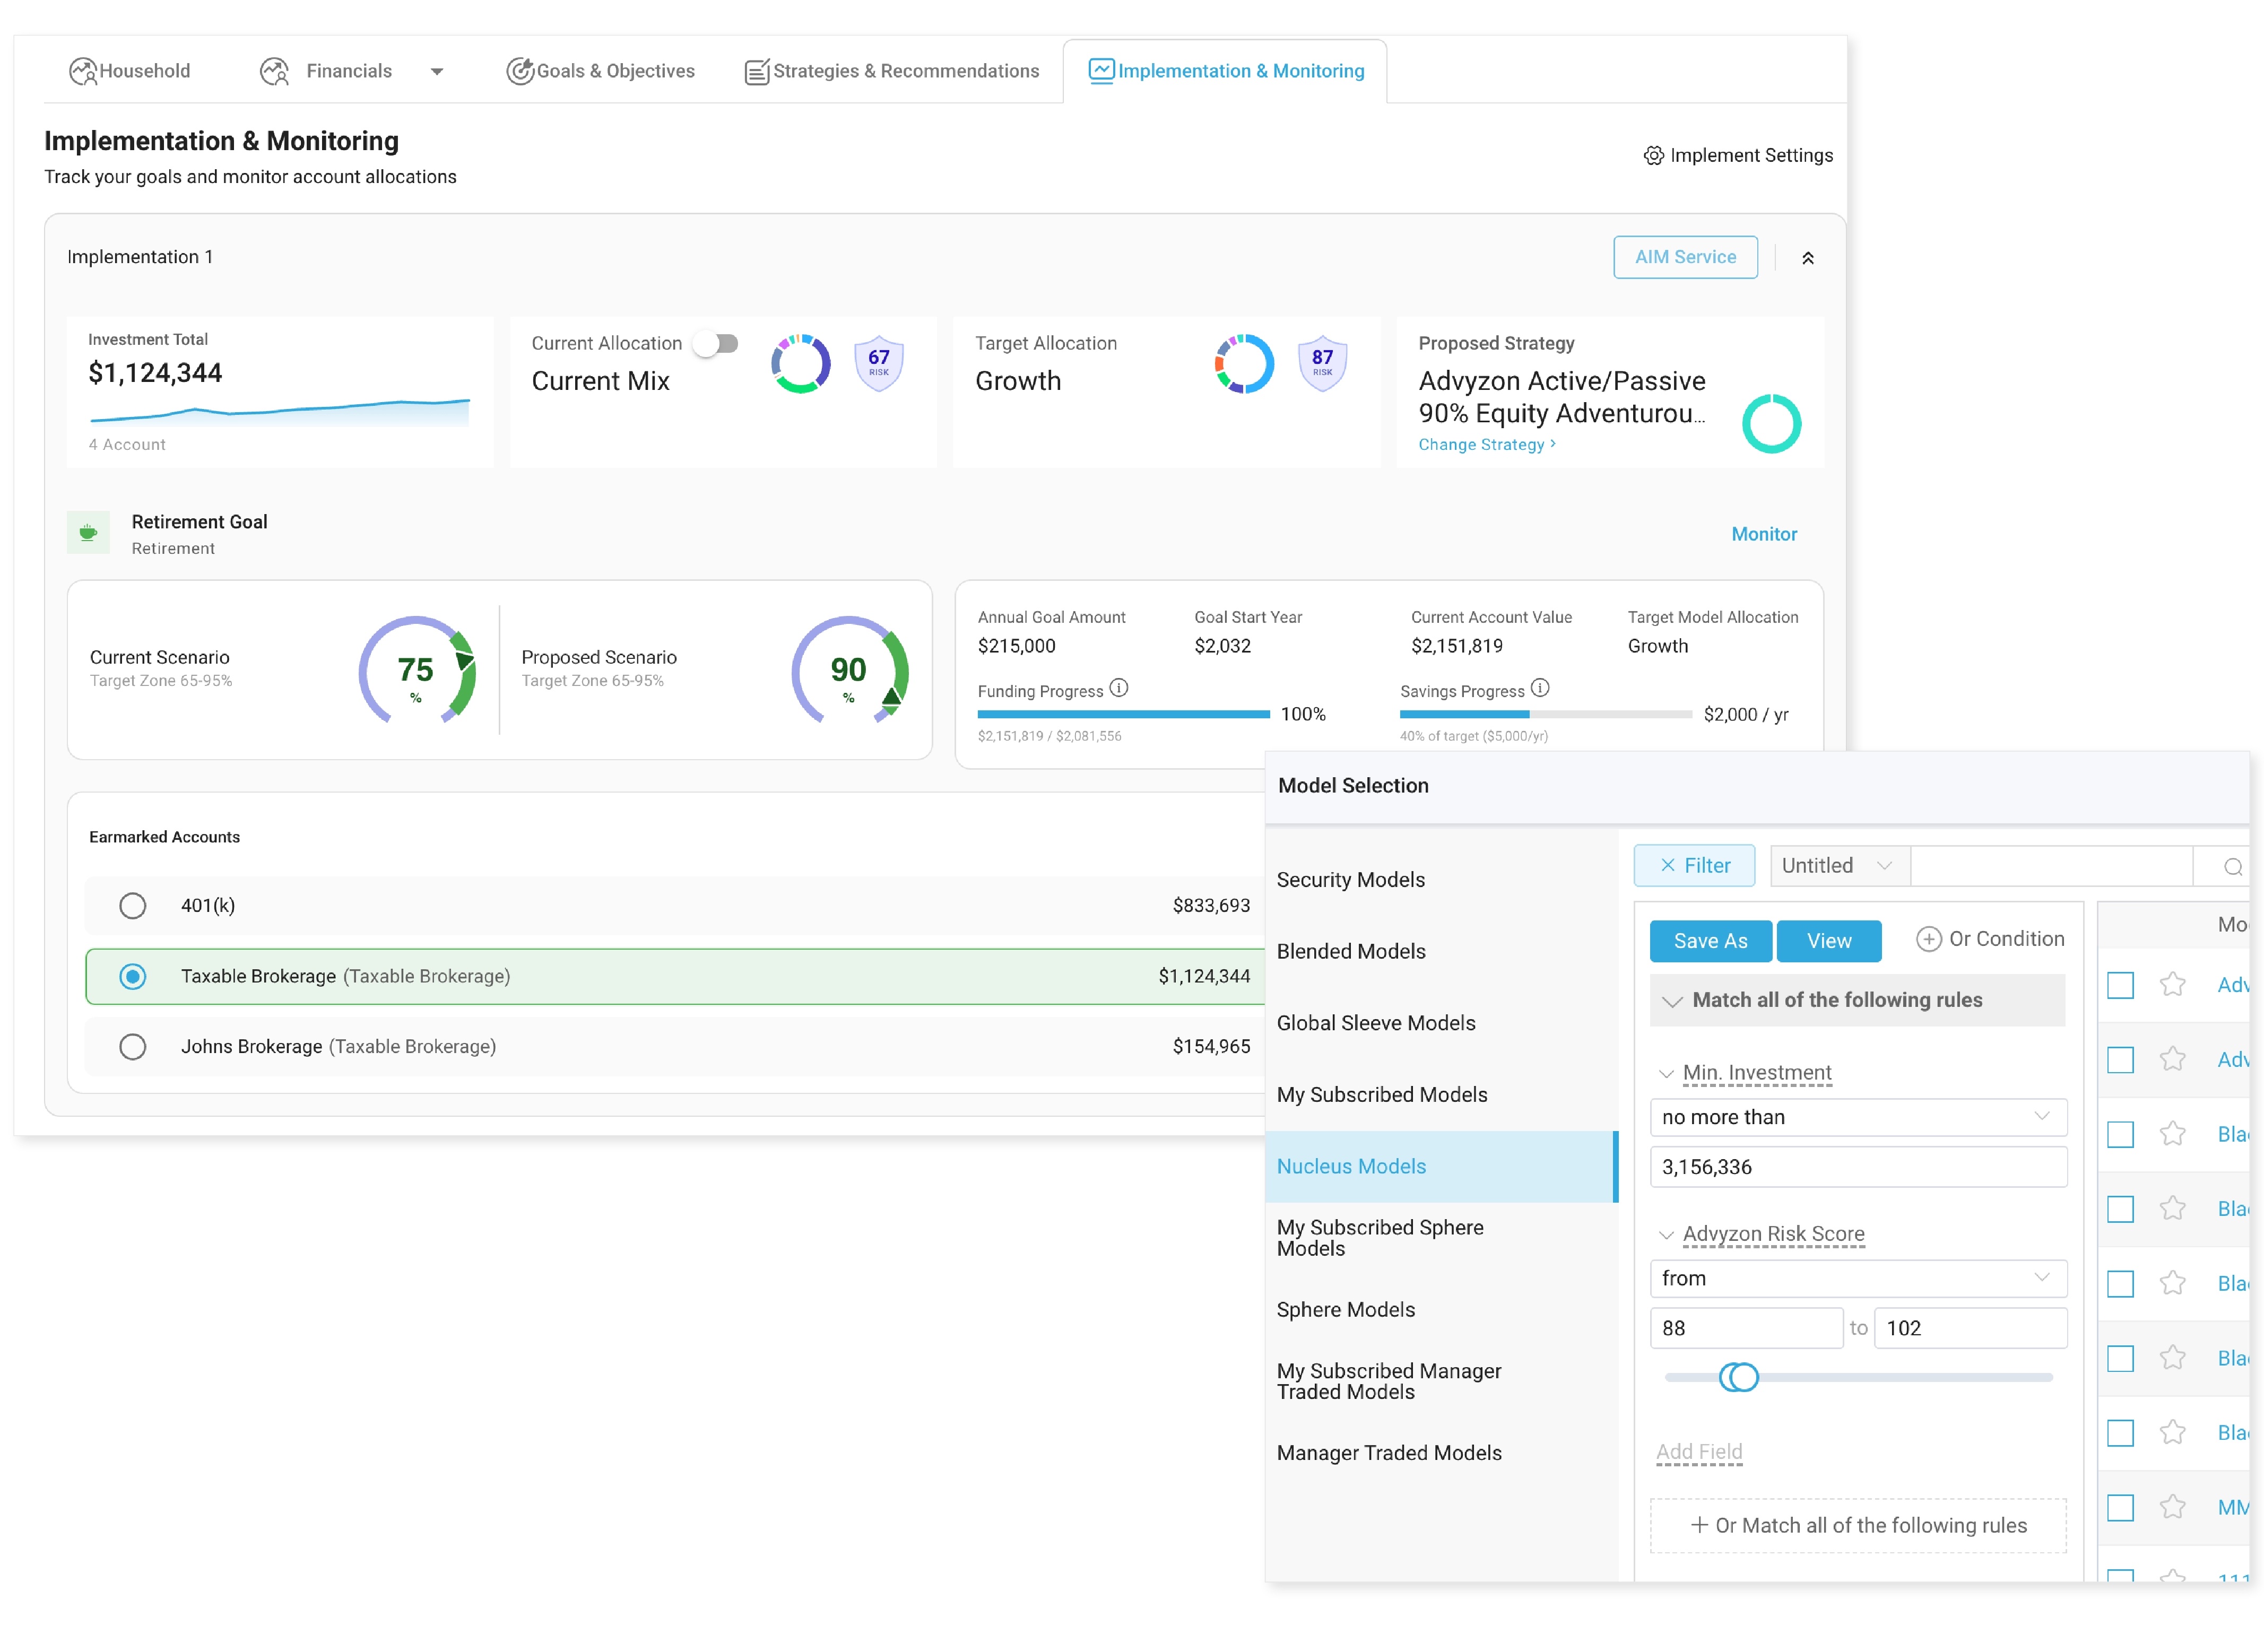This screenshot has width=2264, height=1652.
Task: Select the Johns Brokerage radio button
Action: tap(133, 1046)
